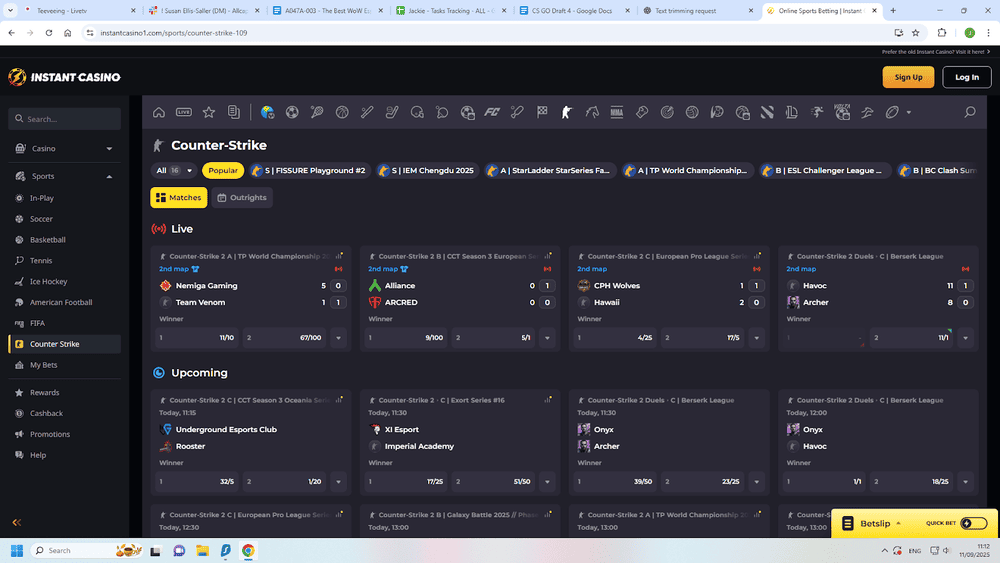Toggle the Quick Bet switch
The height and width of the screenshot is (563, 1000).
pyautogui.click(x=974, y=523)
